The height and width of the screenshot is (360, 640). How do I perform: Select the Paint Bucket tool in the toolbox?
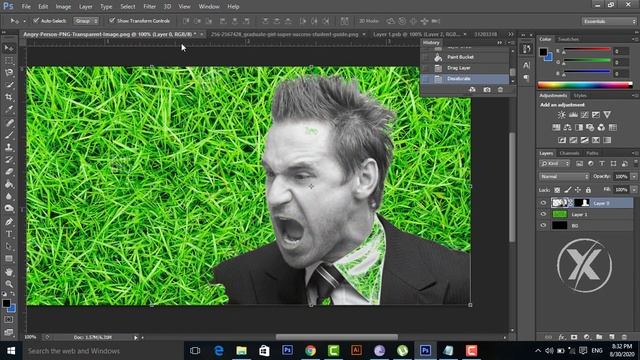[x=9, y=184]
